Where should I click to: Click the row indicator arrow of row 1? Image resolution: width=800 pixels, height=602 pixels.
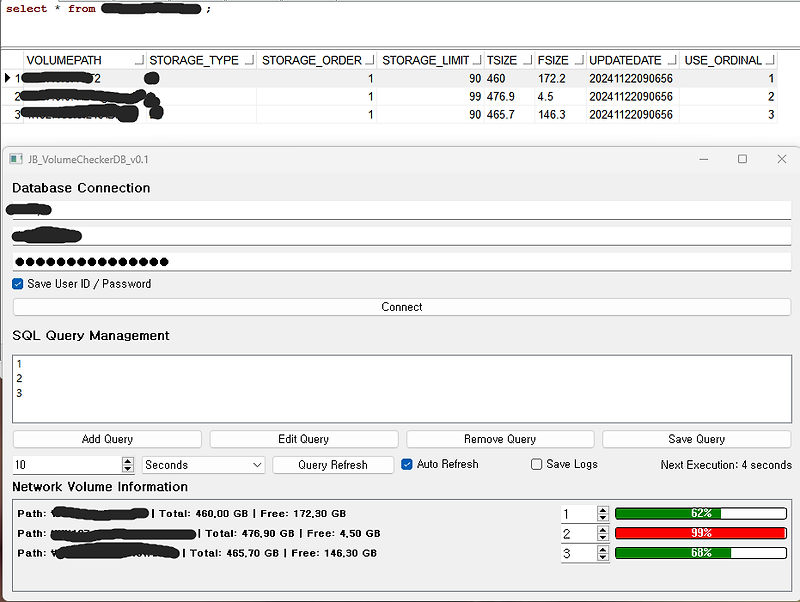pyautogui.click(x=8, y=78)
